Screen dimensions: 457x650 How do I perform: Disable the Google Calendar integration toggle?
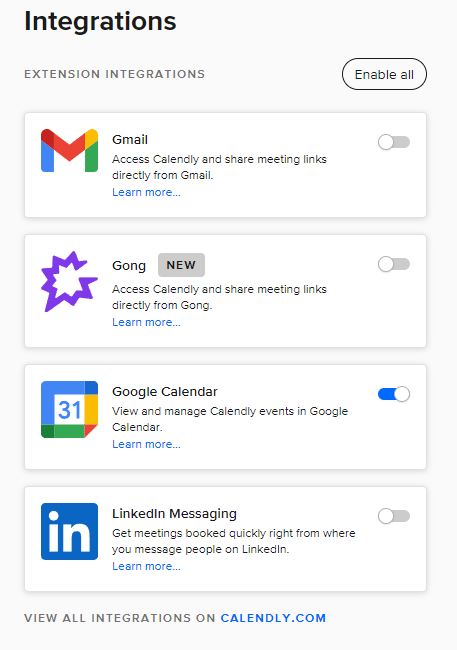click(394, 394)
